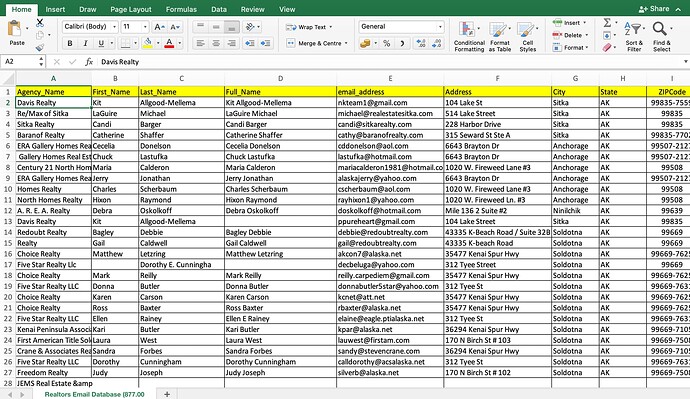The width and height of the screenshot is (690, 399).
Task: Add a new sheet with plus
Action: click(167, 394)
